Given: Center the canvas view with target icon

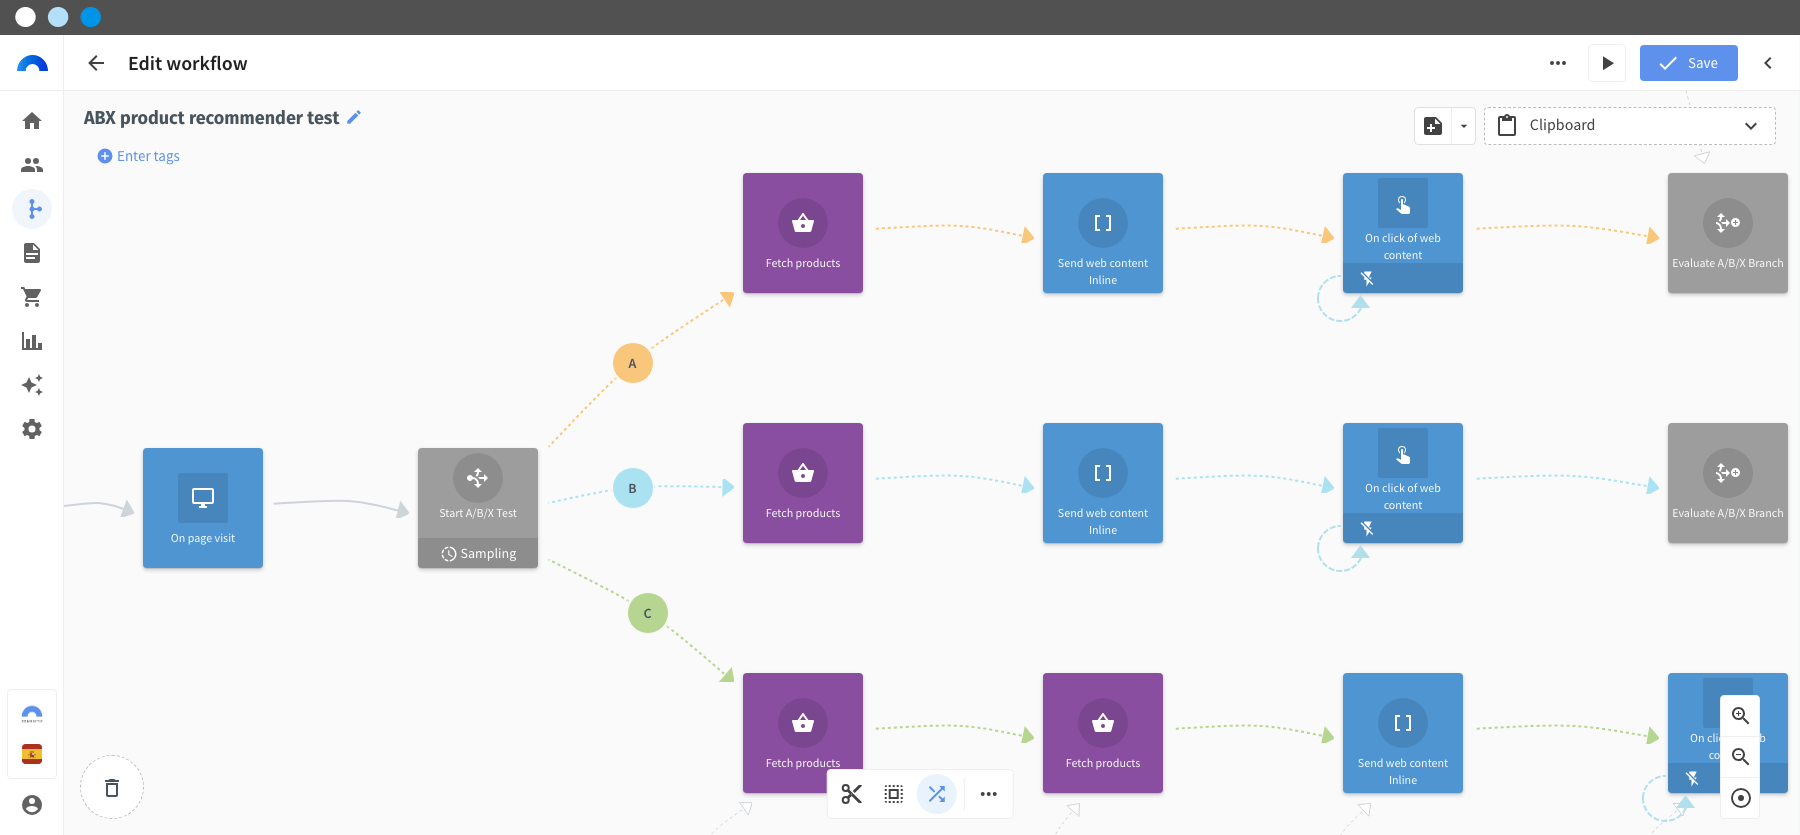Looking at the screenshot, I should [1740, 798].
